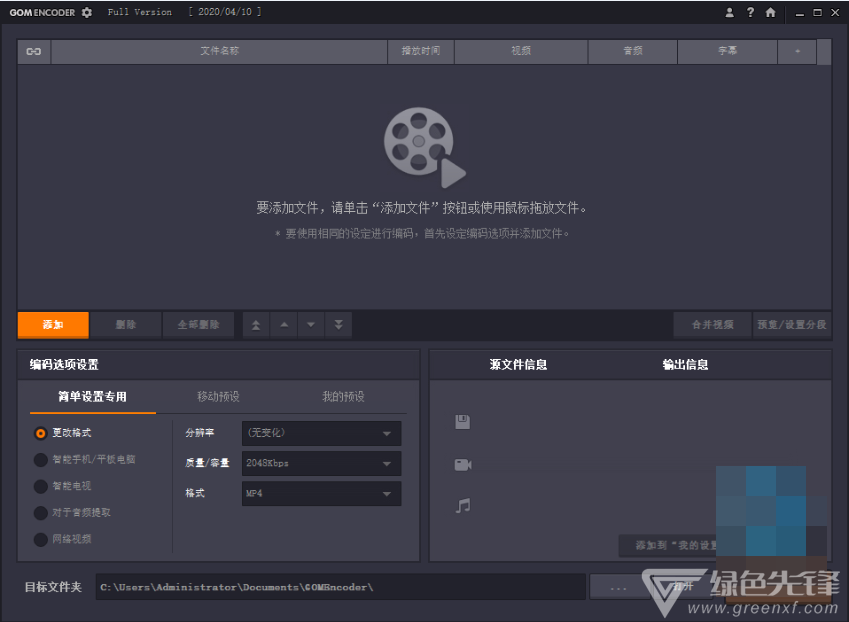Viewport: 849px width, 622px height.
Task: Click the user account icon
Action: point(730,13)
